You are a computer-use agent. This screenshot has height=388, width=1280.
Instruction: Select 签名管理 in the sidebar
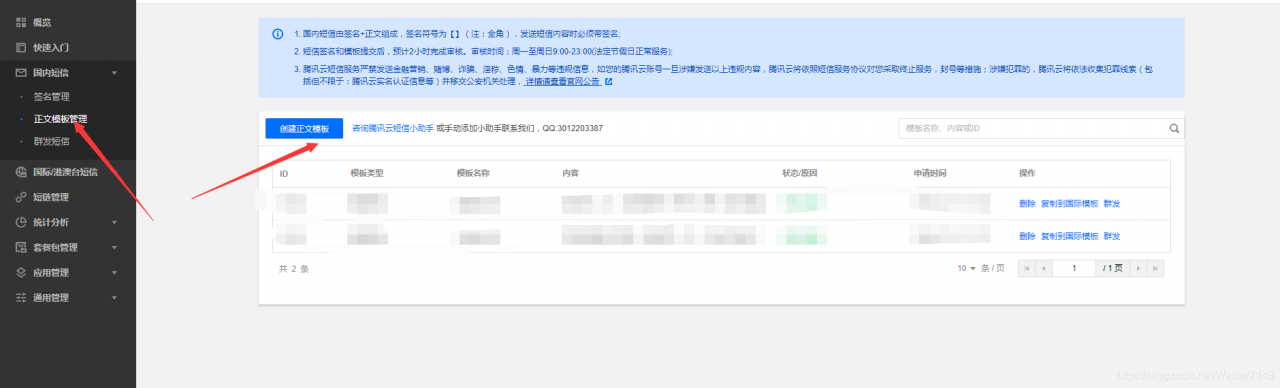pyautogui.click(x=51, y=97)
